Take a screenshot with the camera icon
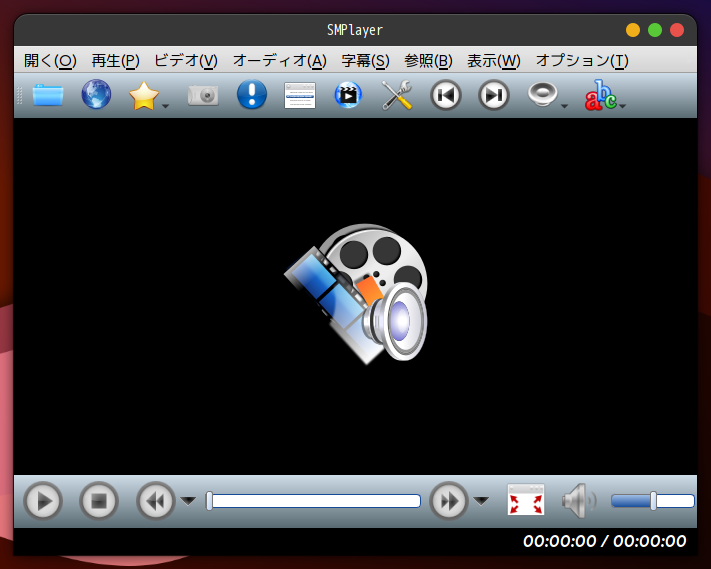Viewport: 711px width, 569px height. coord(203,95)
